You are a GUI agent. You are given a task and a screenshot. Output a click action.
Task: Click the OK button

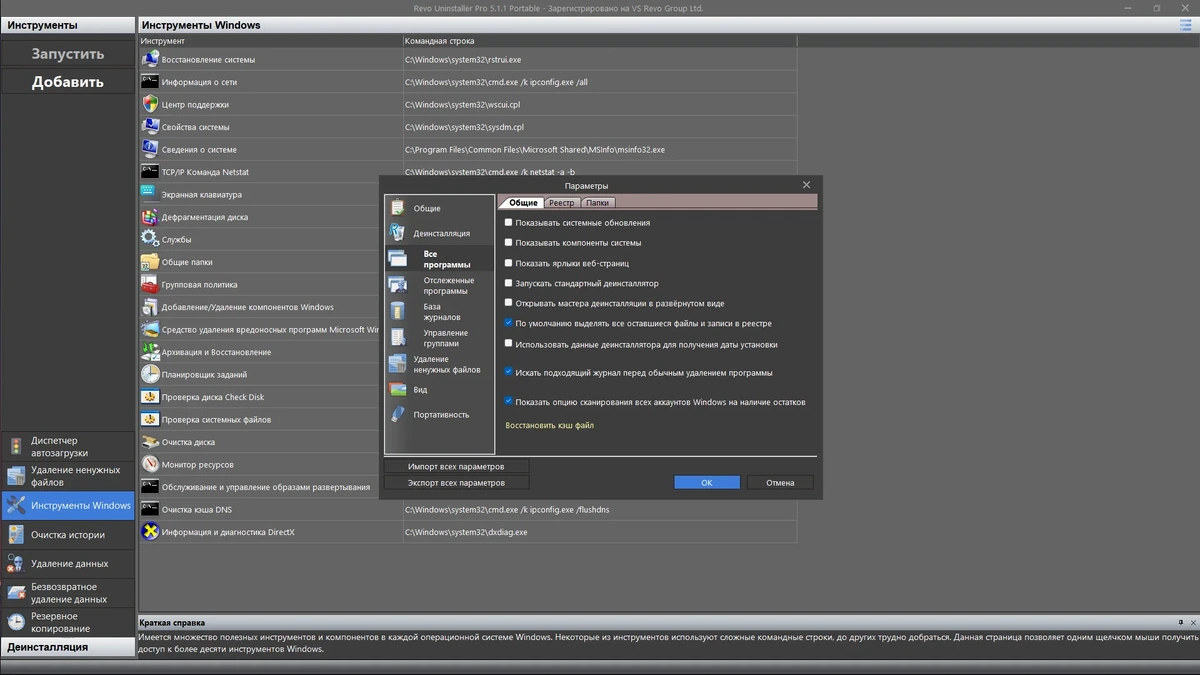(707, 482)
